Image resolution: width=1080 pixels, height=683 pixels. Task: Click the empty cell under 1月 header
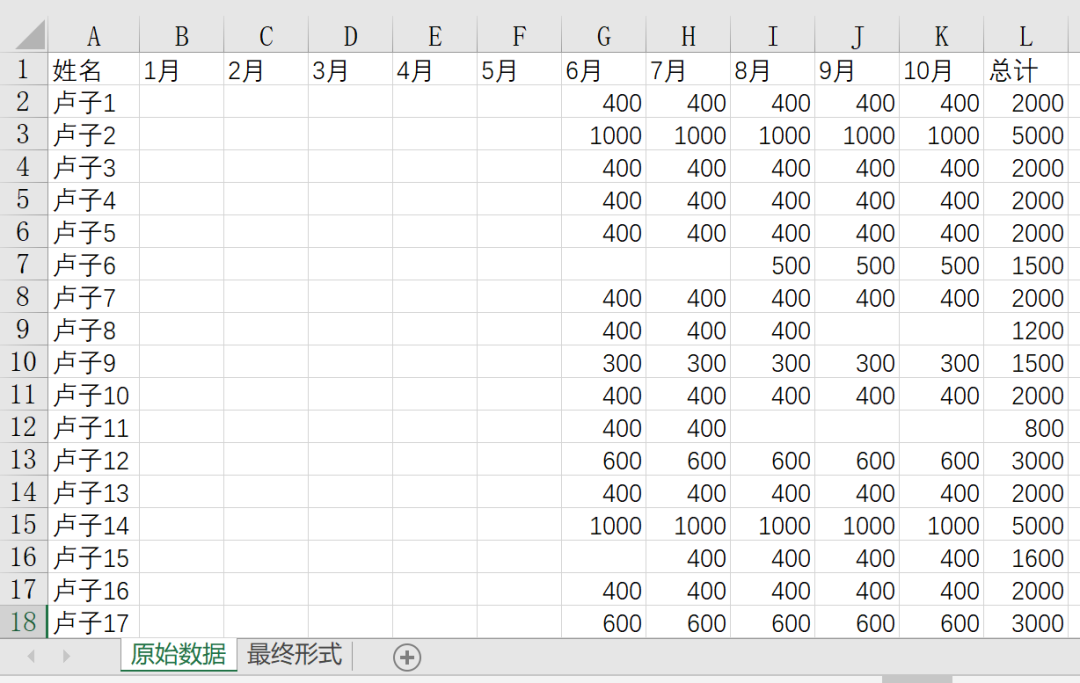coord(181,102)
